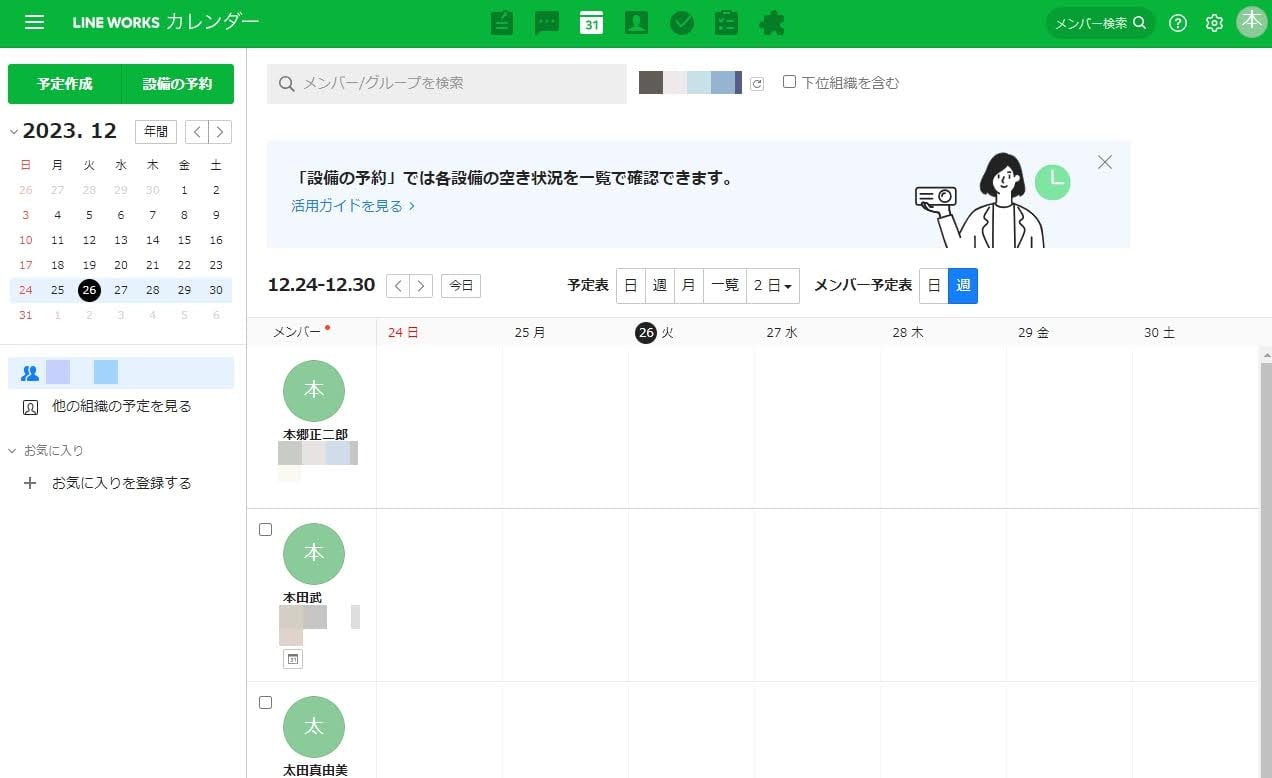
Task: Open the puzzle piece apps icon
Action: [772, 23]
